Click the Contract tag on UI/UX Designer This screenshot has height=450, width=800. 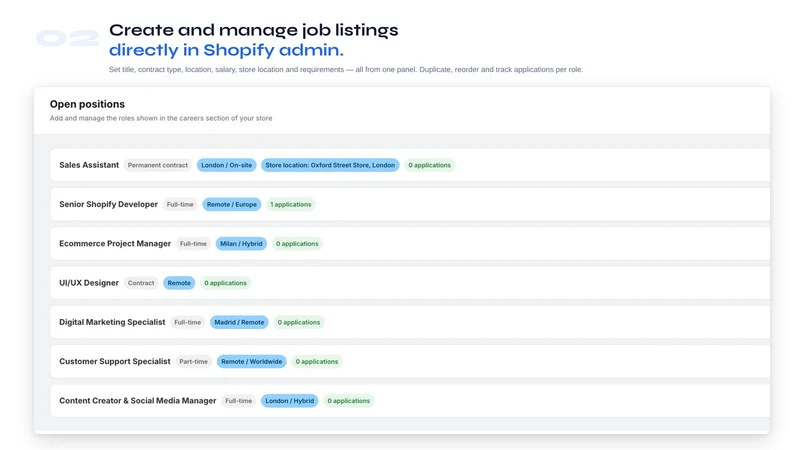141,283
